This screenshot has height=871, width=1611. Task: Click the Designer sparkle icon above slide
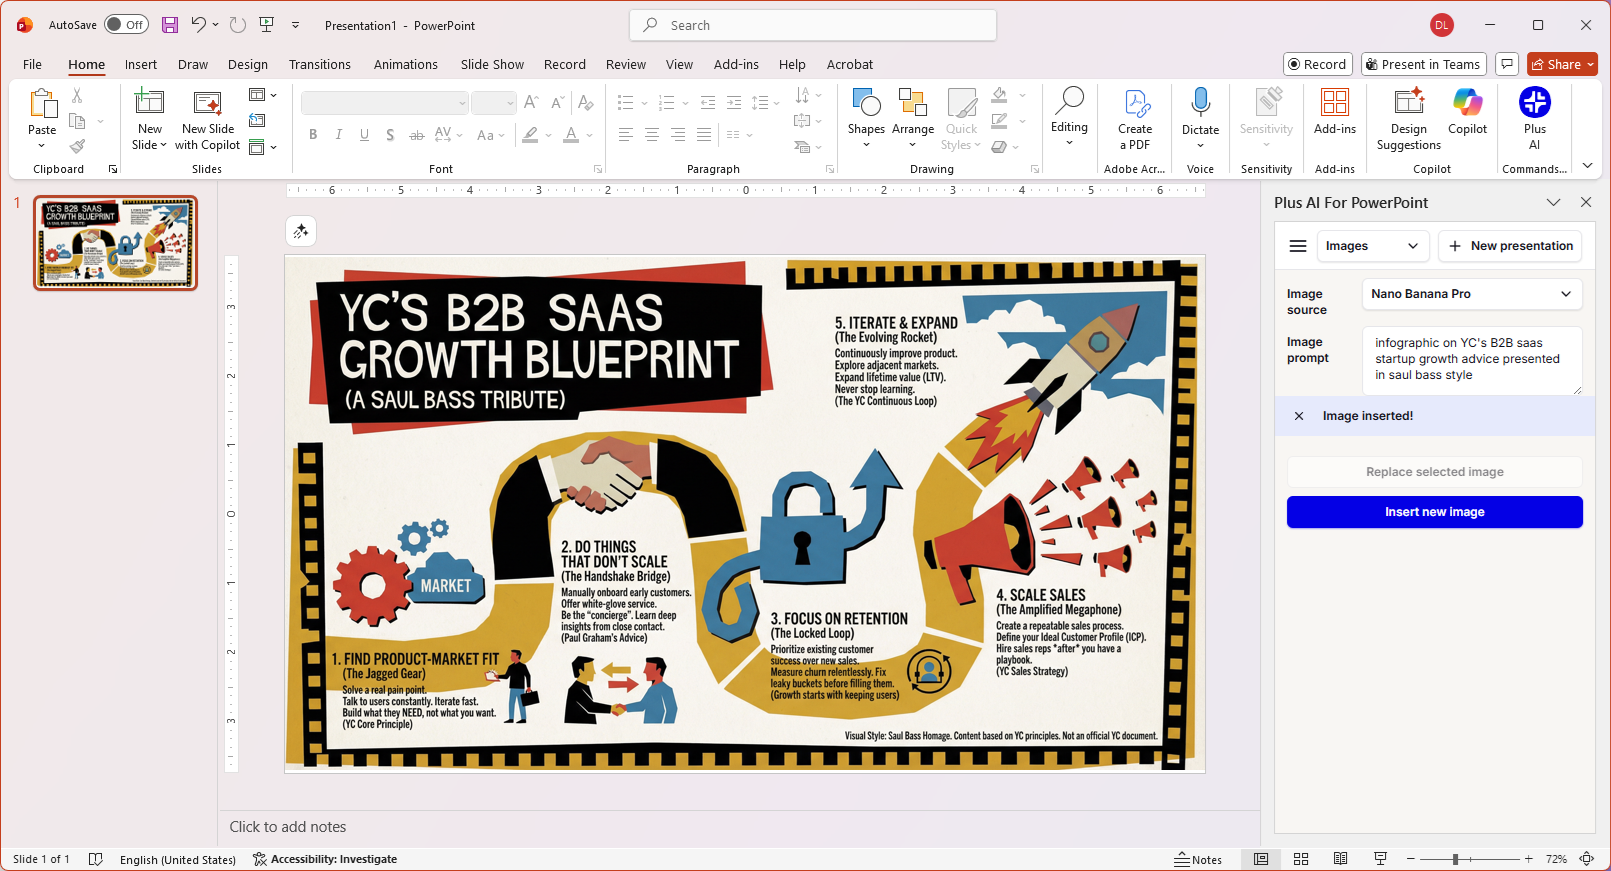coord(301,232)
